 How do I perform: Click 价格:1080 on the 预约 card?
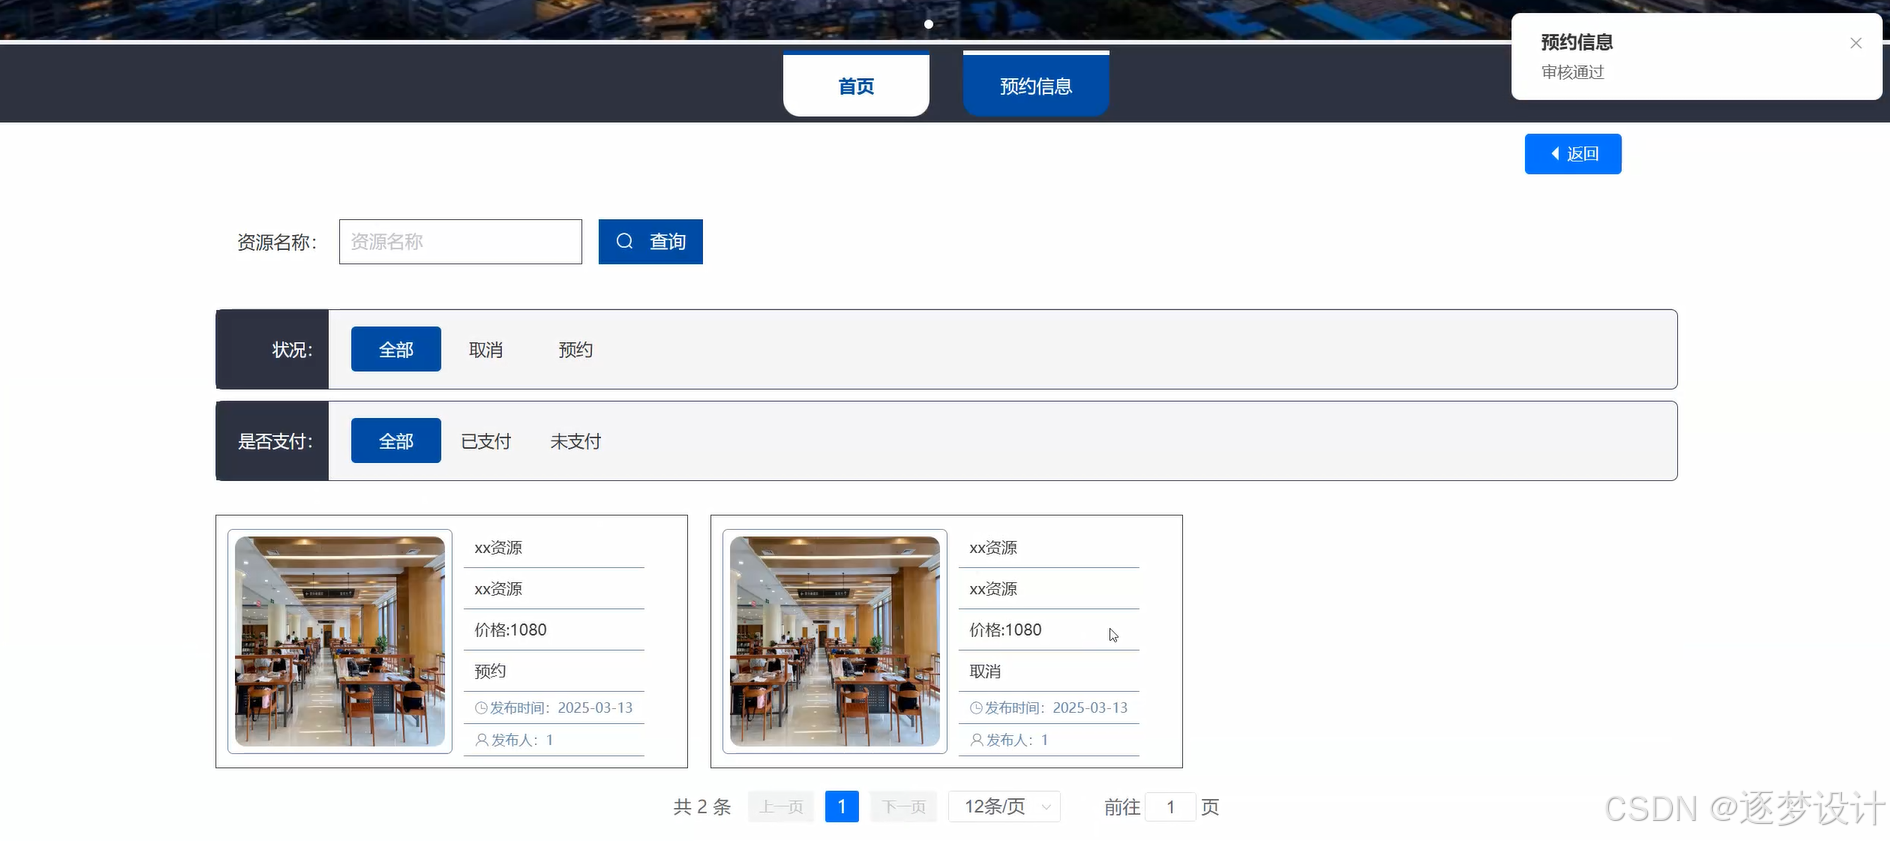coord(510,630)
